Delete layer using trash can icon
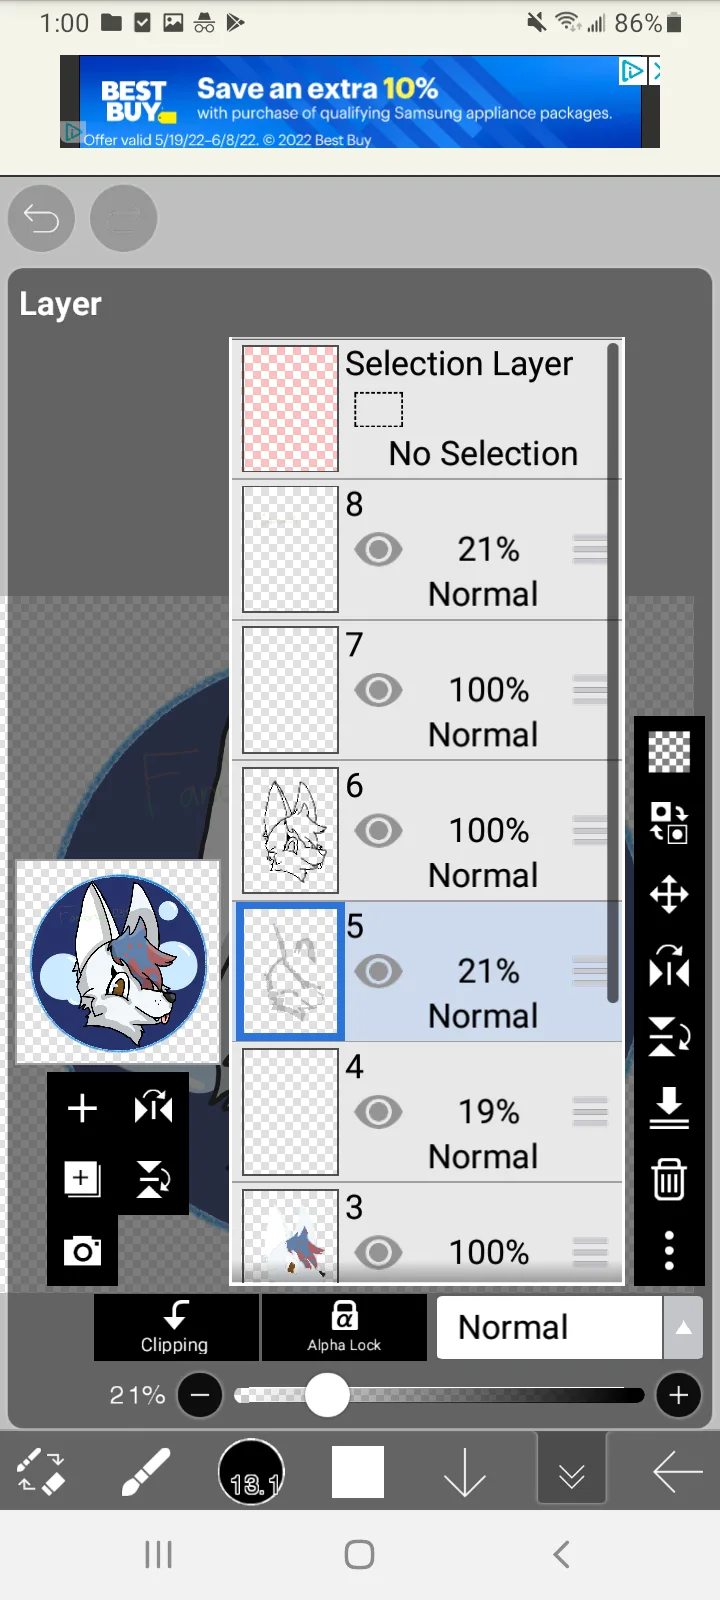Viewport: 720px width, 1600px height. click(669, 1179)
